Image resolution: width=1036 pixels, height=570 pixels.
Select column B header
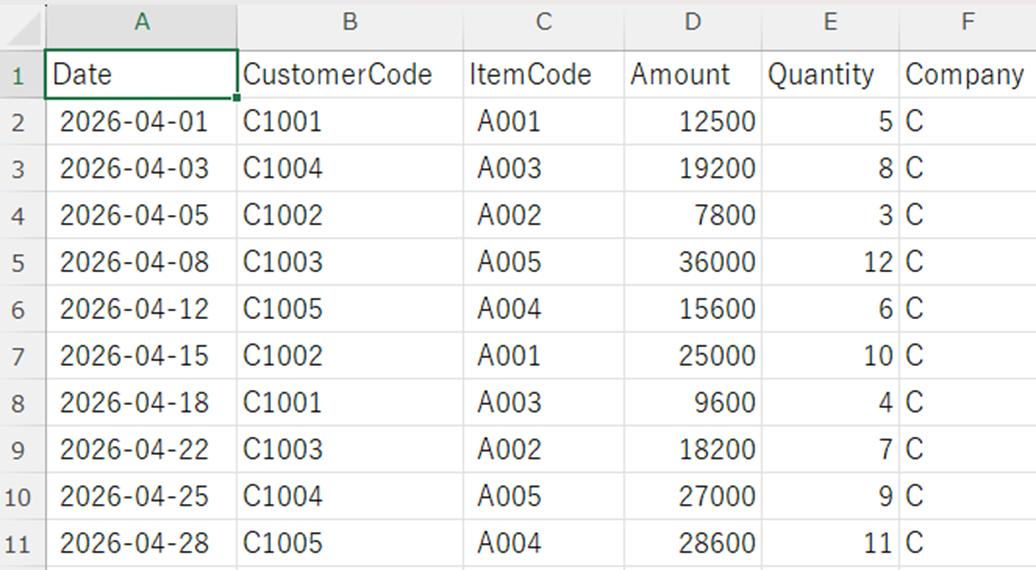point(349,23)
